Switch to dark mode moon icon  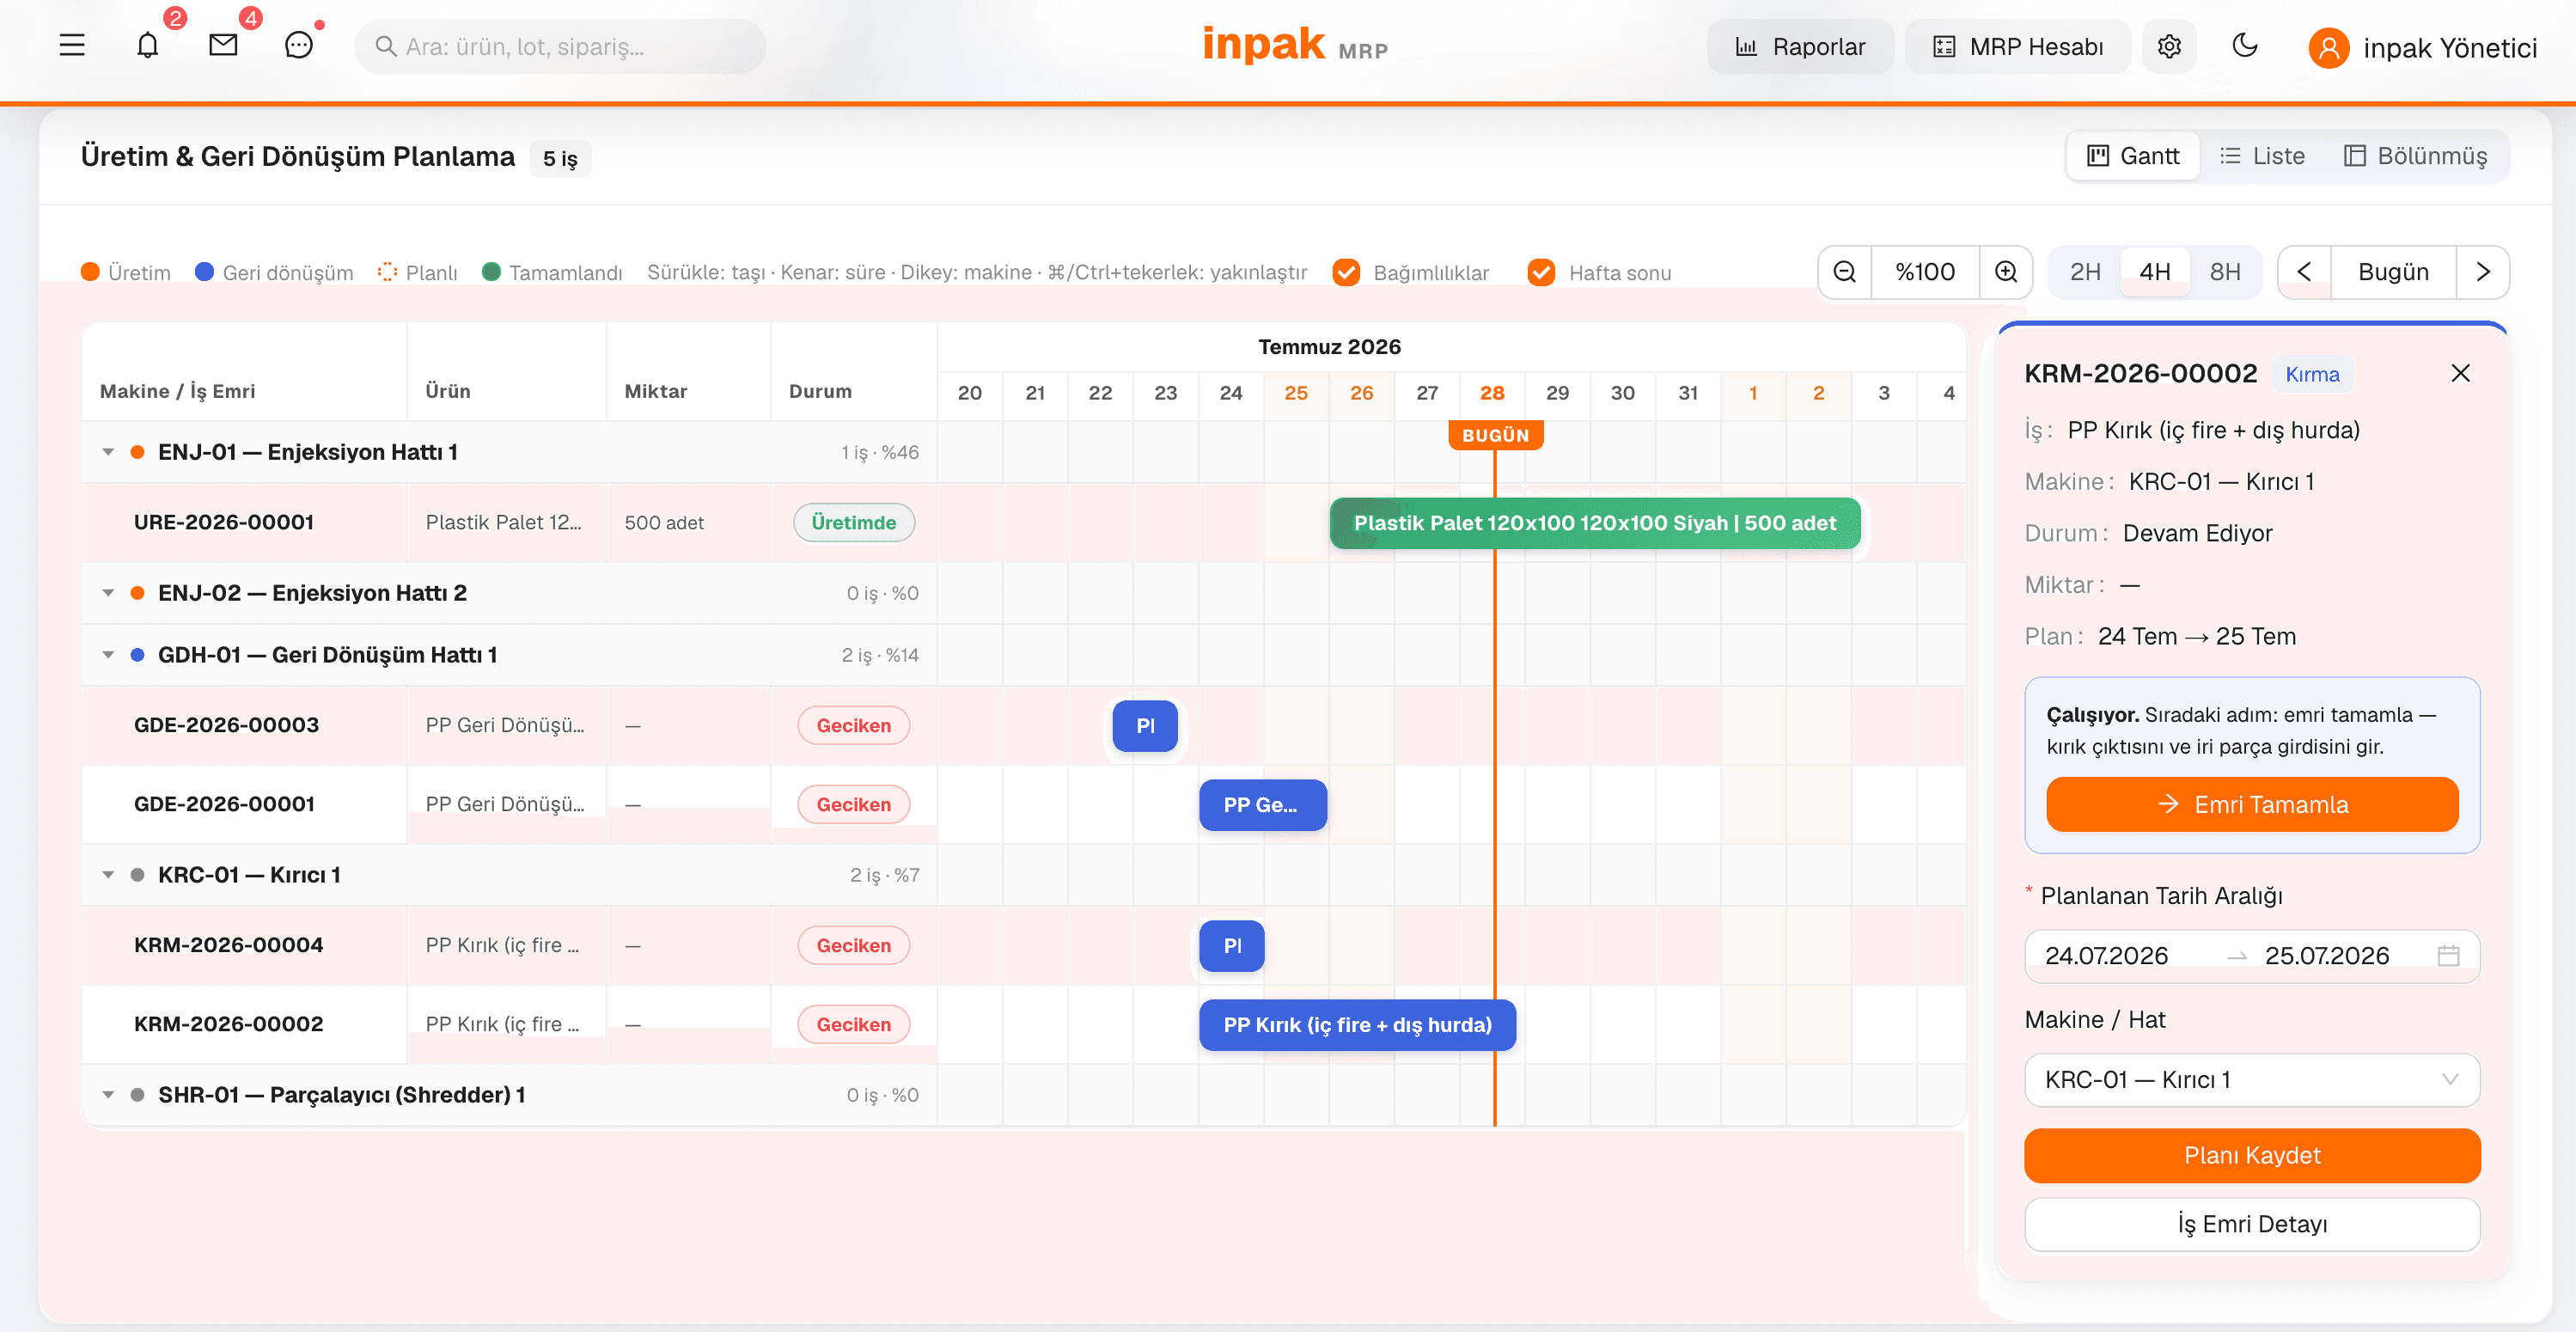pos(2244,46)
